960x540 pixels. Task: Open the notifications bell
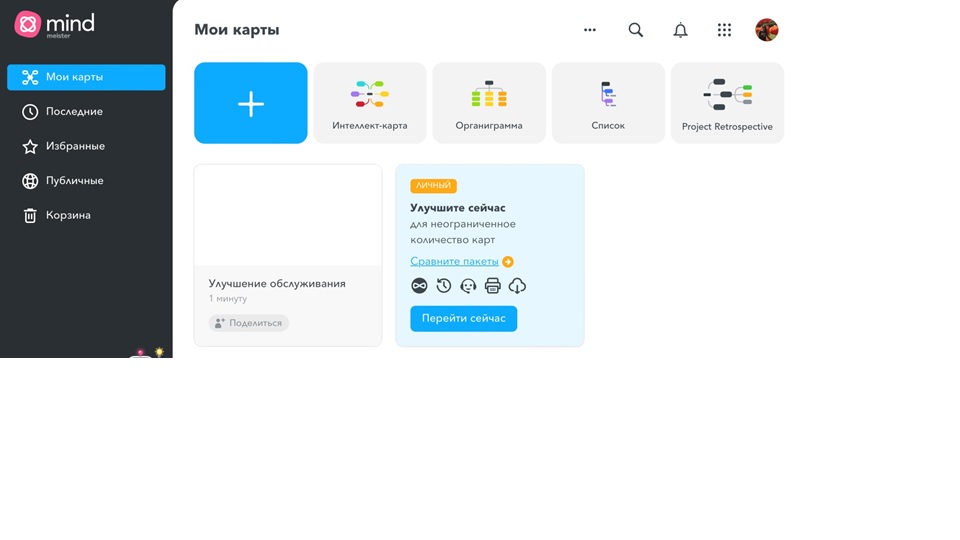pos(680,30)
